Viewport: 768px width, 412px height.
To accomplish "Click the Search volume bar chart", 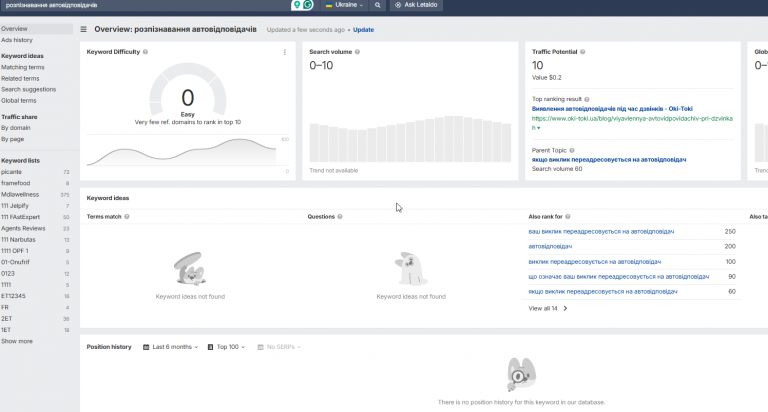I will click(410, 139).
